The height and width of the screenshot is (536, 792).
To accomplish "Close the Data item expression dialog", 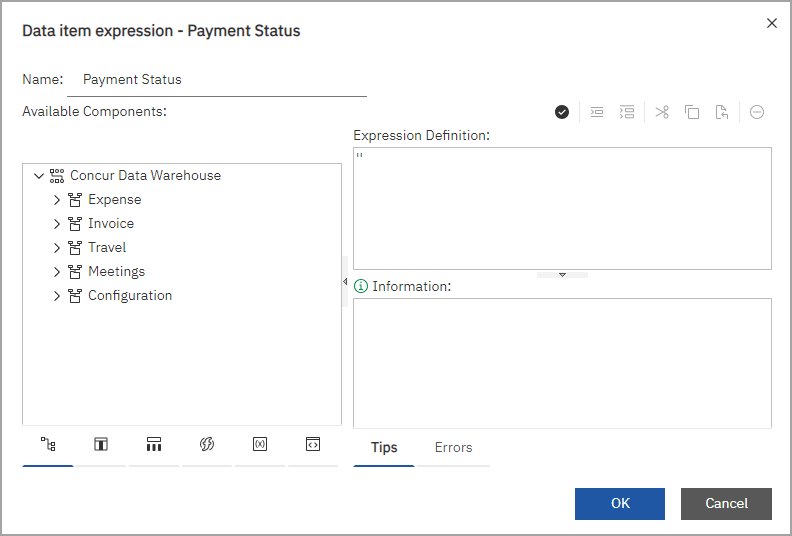I will pyautogui.click(x=771, y=23).
